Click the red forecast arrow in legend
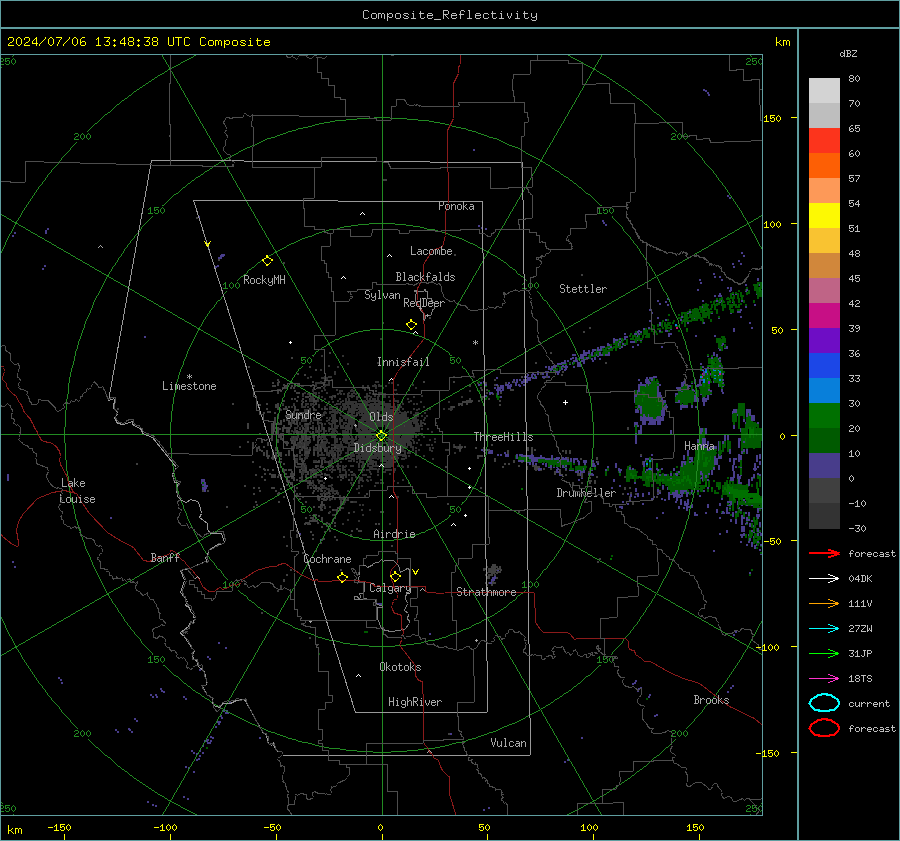 824,553
